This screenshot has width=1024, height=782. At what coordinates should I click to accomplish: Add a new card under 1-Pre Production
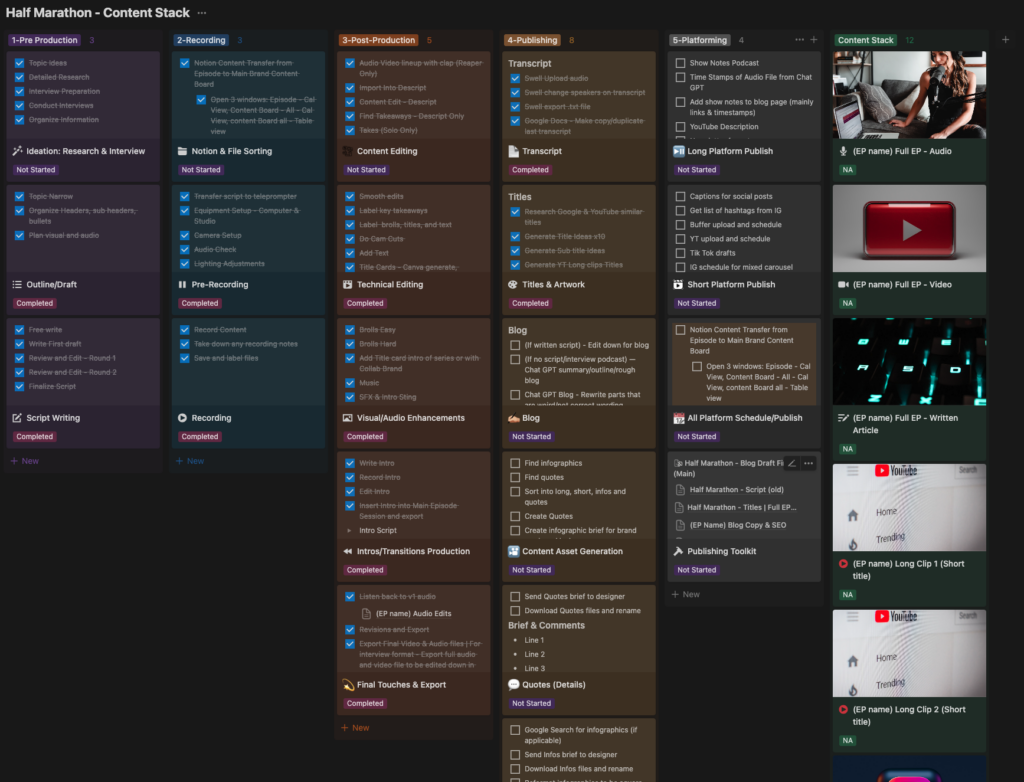tap(25, 461)
